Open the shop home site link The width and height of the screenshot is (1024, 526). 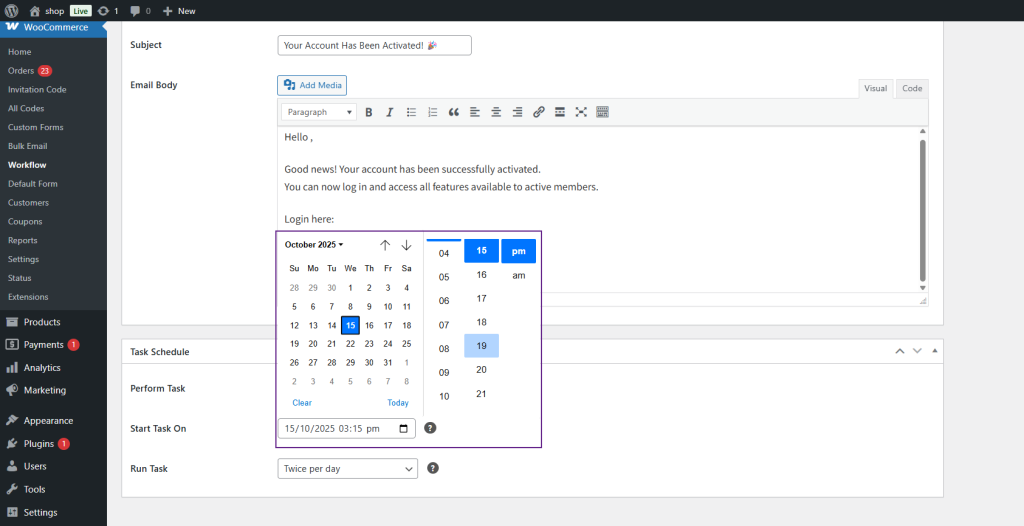pos(47,11)
